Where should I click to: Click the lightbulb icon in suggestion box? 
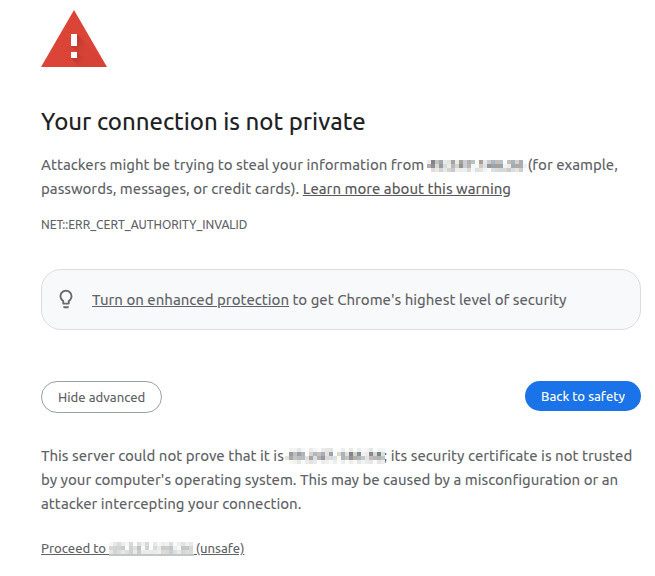pos(66,299)
